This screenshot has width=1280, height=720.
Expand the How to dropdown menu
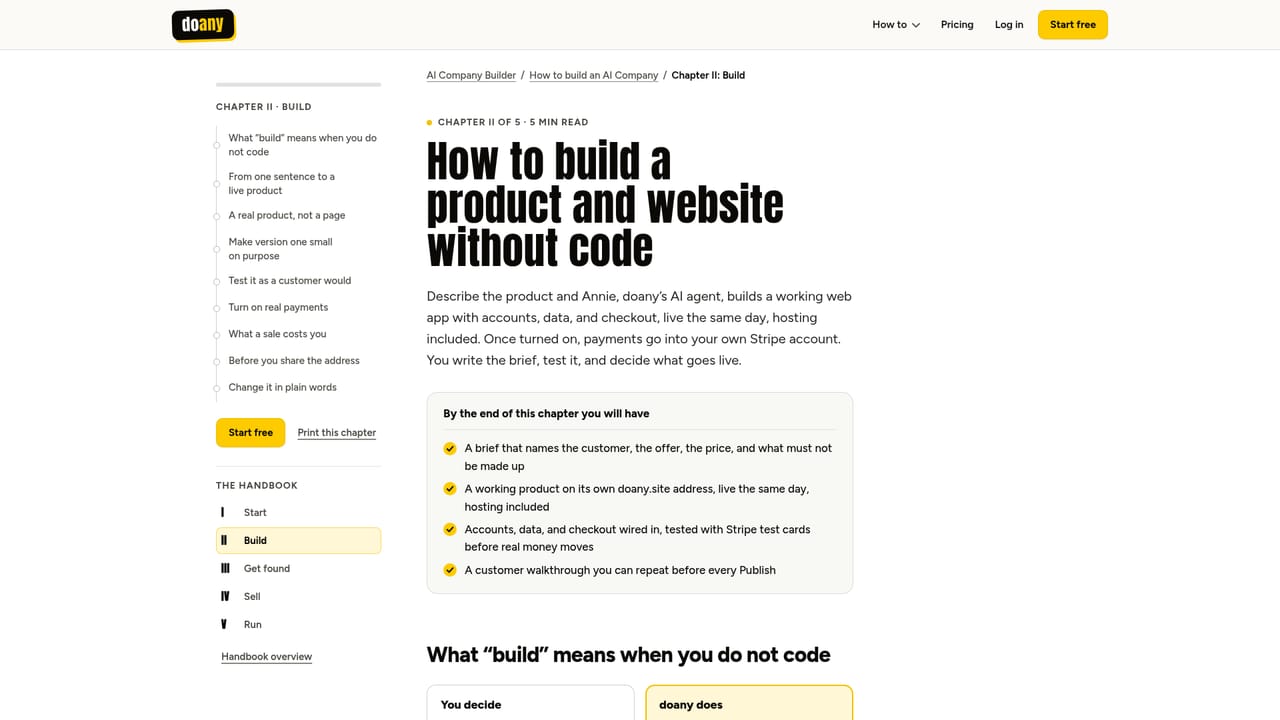[x=896, y=25]
